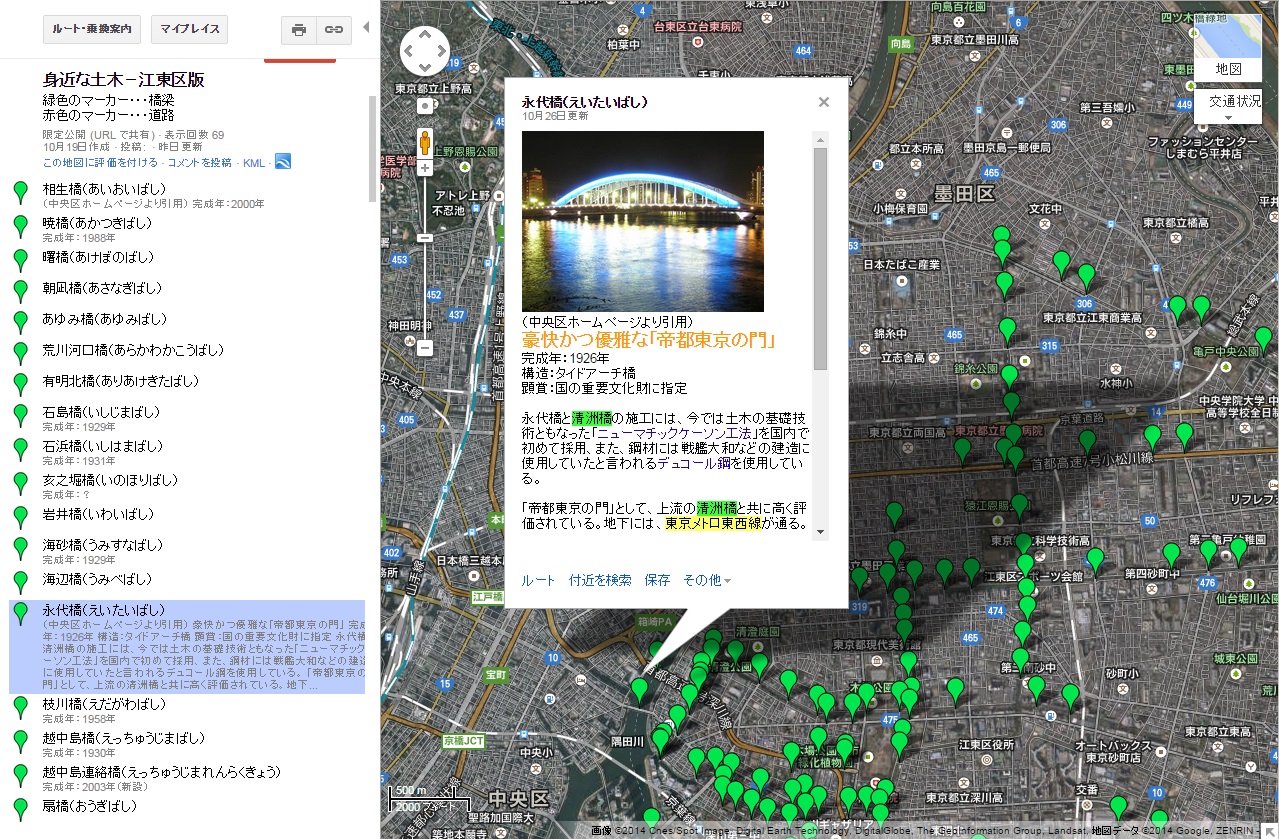The width and height of the screenshot is (1279, 839).
Task: Click the pan-up arrow on navigation control
Action: (425, 35)
